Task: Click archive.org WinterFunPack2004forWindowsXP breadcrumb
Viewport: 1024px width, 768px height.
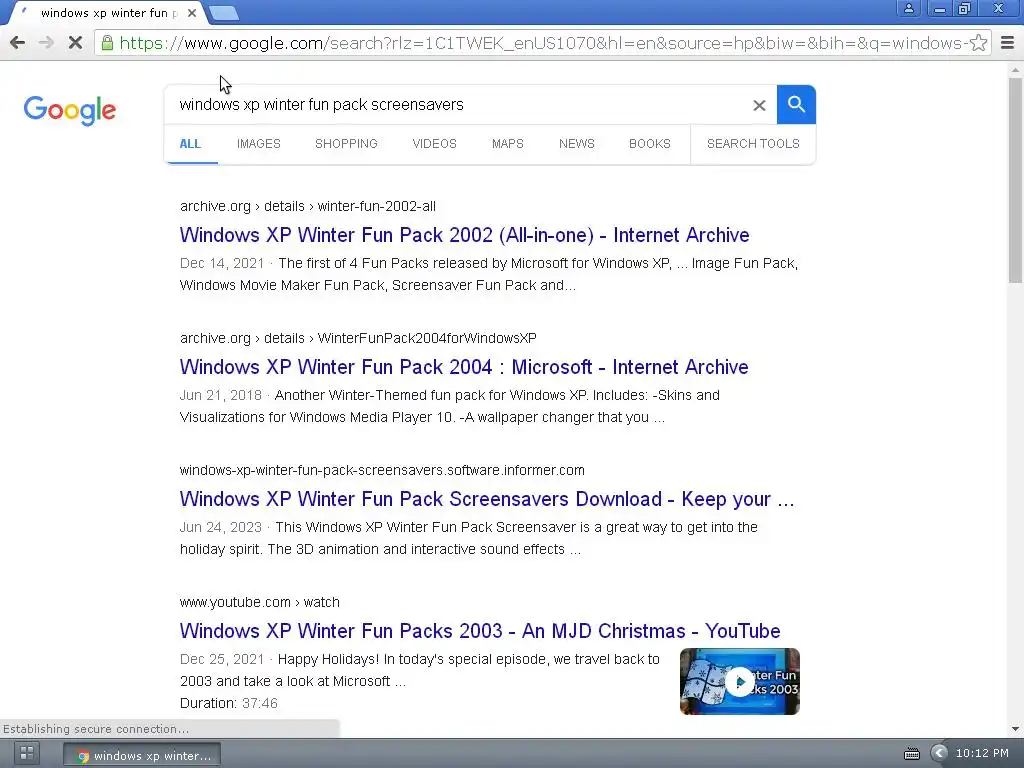Action: point(358,338)
